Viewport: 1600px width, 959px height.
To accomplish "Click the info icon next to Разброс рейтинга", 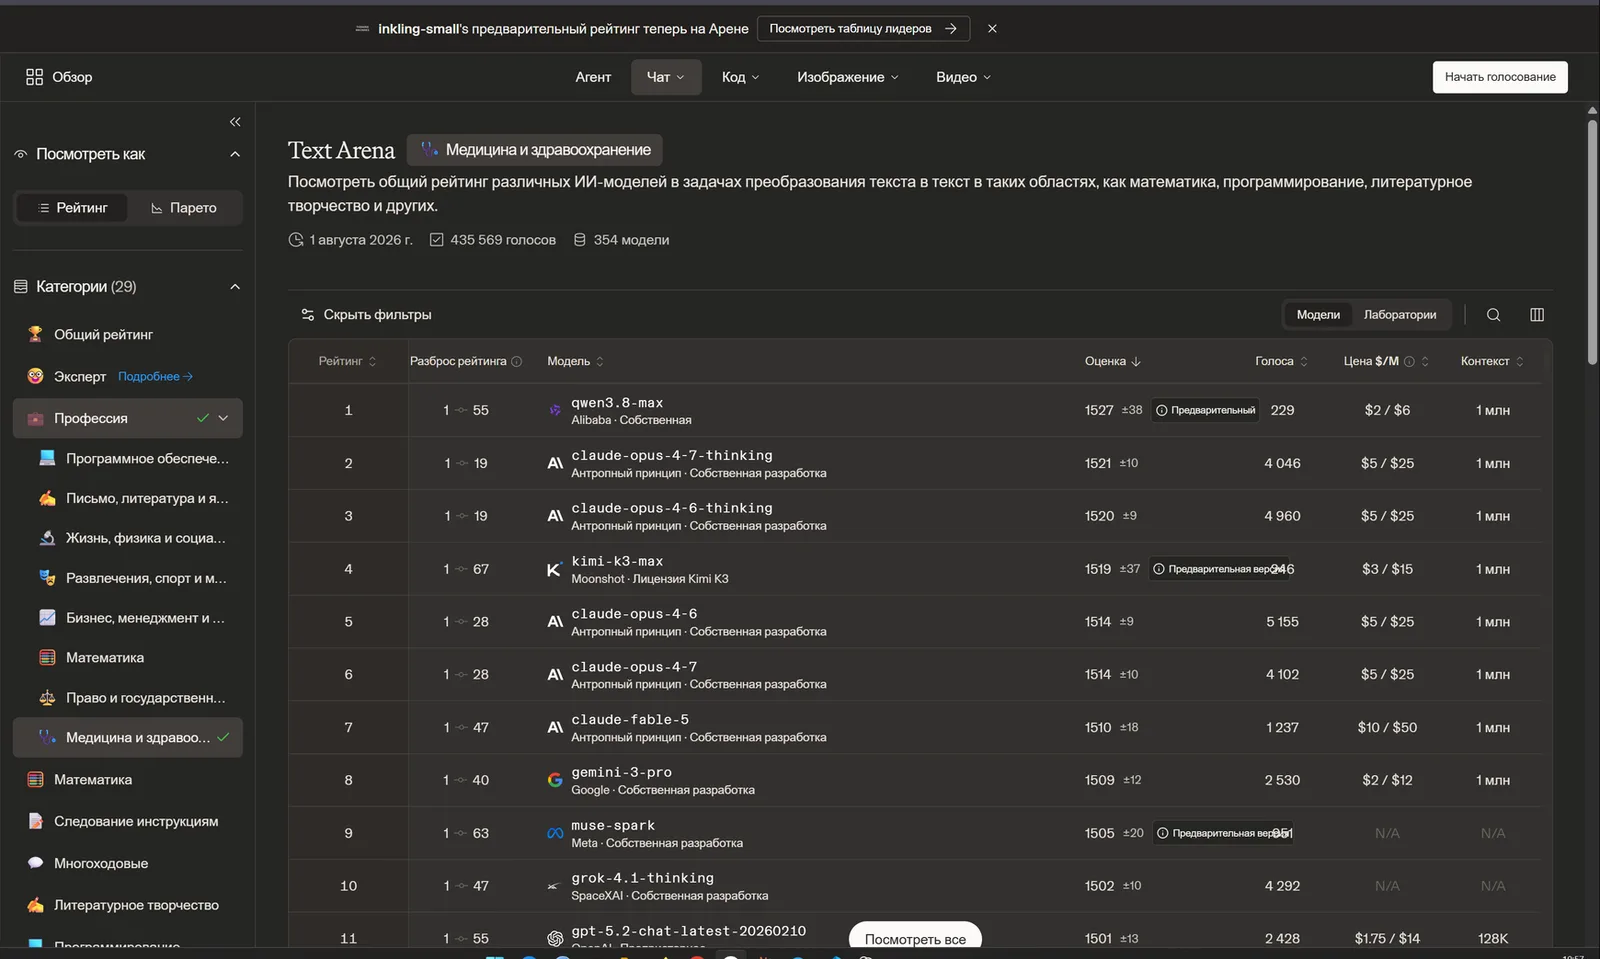I will pos(517,361).
